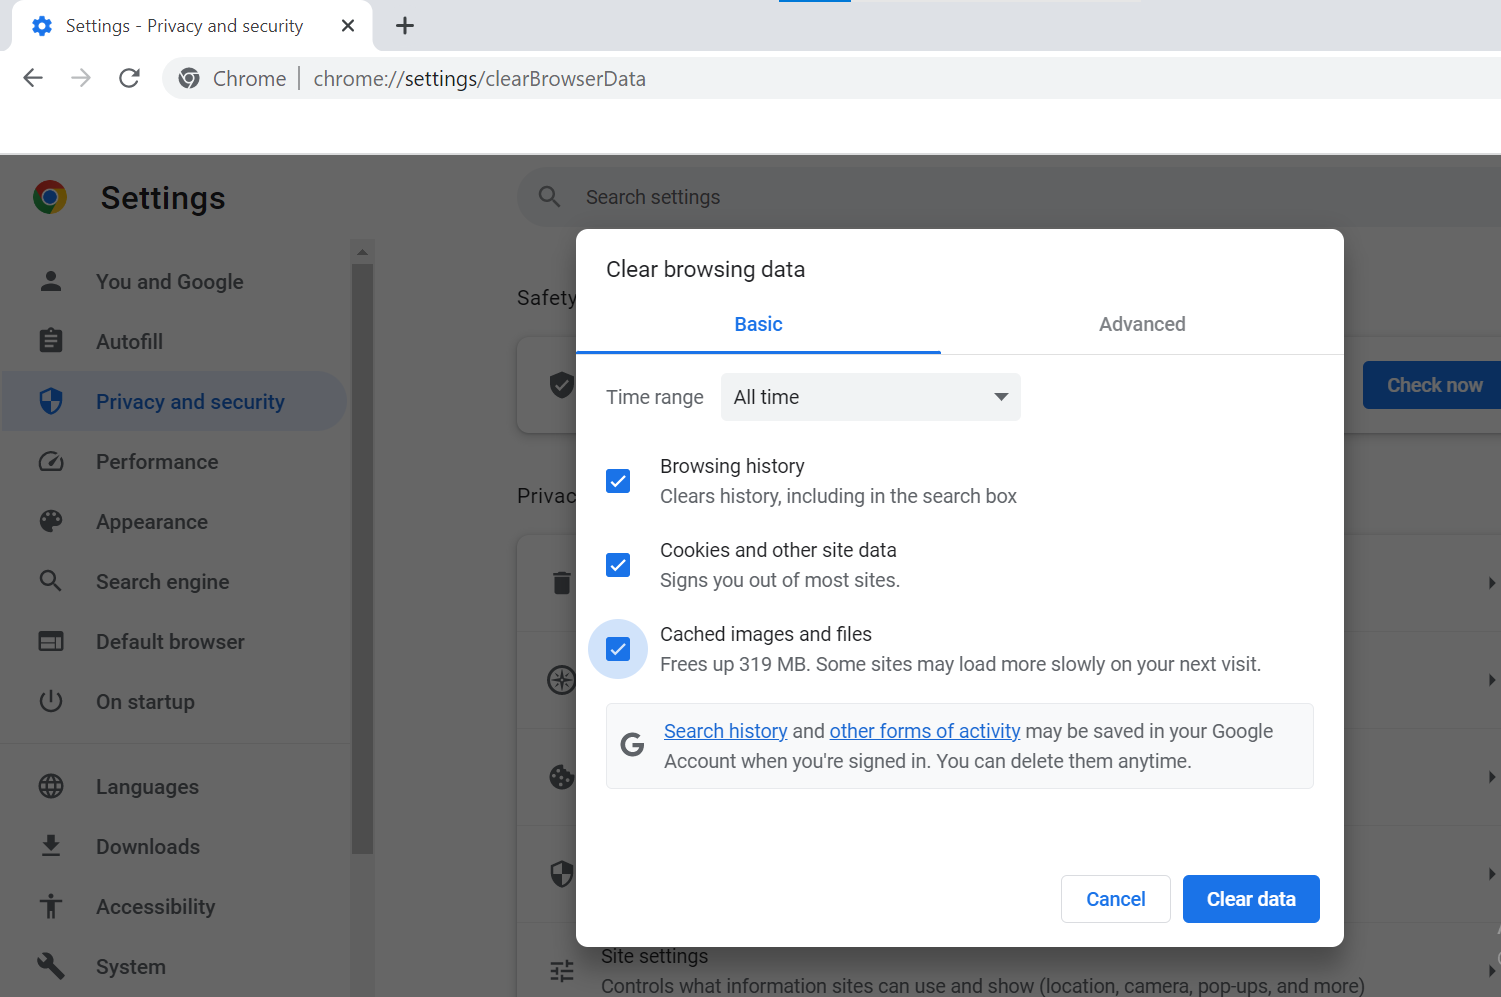Click the Languages globe icon in sidebar
Screen dimensions: 1501x997
point(51,787)
